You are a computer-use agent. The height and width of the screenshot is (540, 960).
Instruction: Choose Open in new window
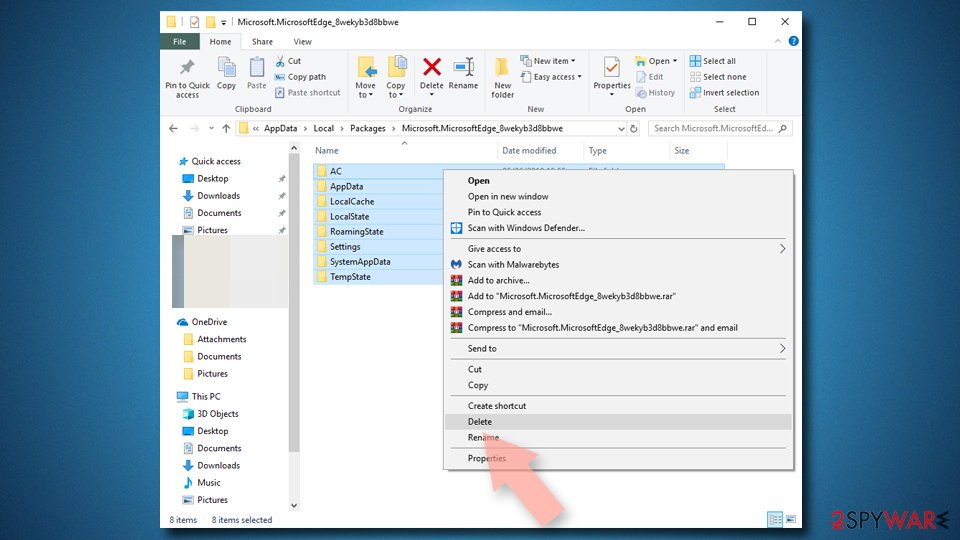618,197
